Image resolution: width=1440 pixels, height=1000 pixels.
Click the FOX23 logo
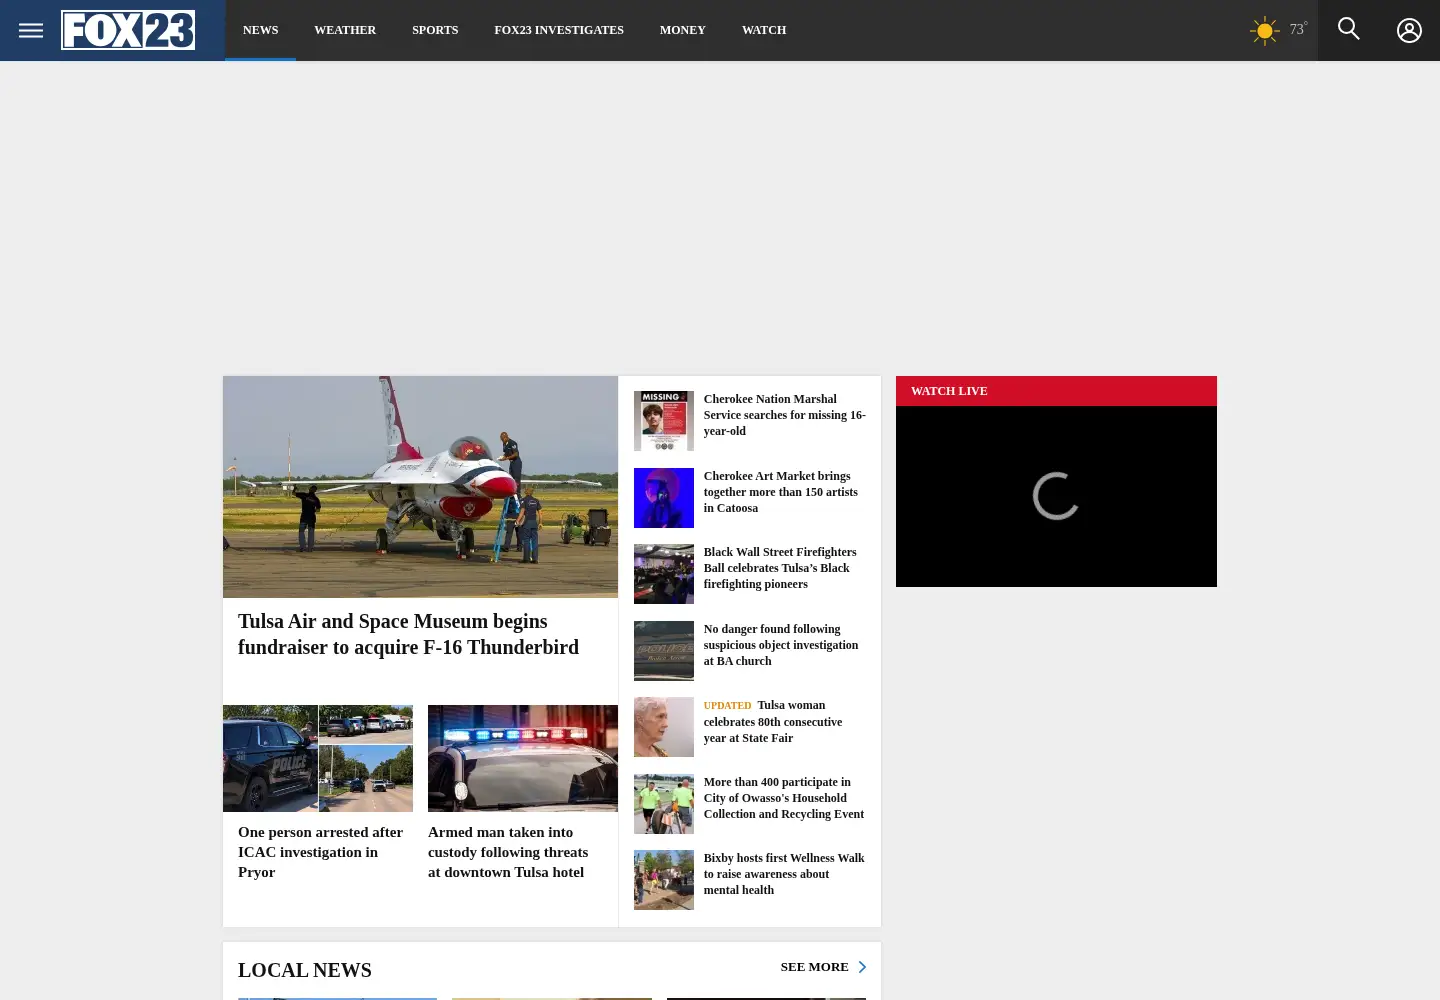128,30
